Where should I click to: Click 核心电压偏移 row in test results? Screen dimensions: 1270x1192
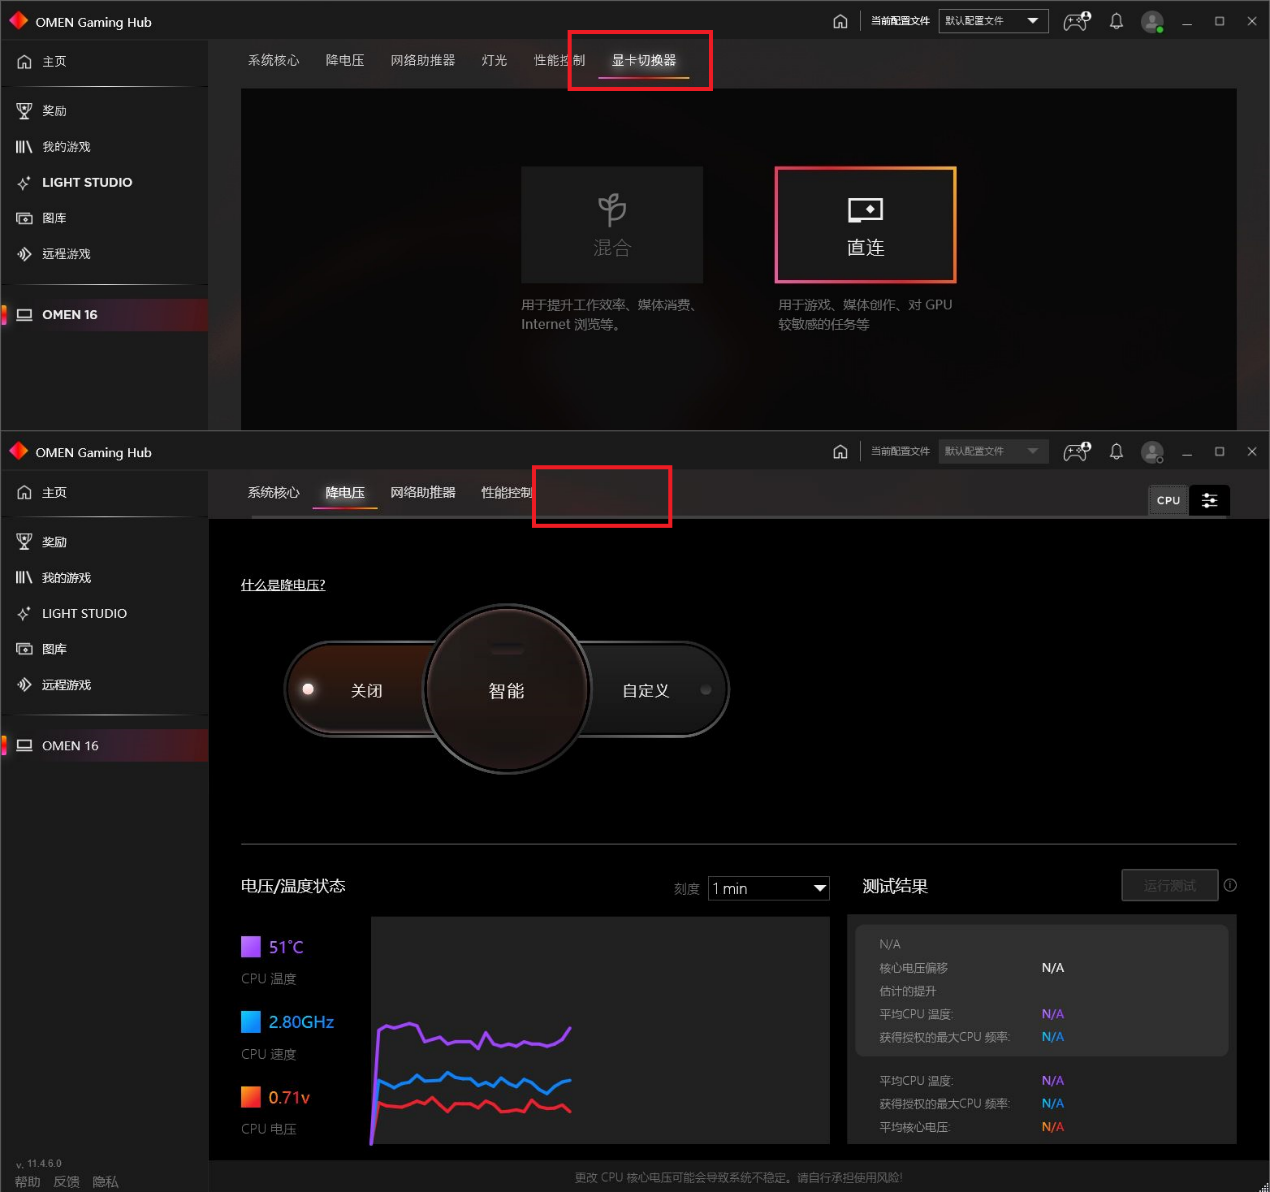click(971, 968)
